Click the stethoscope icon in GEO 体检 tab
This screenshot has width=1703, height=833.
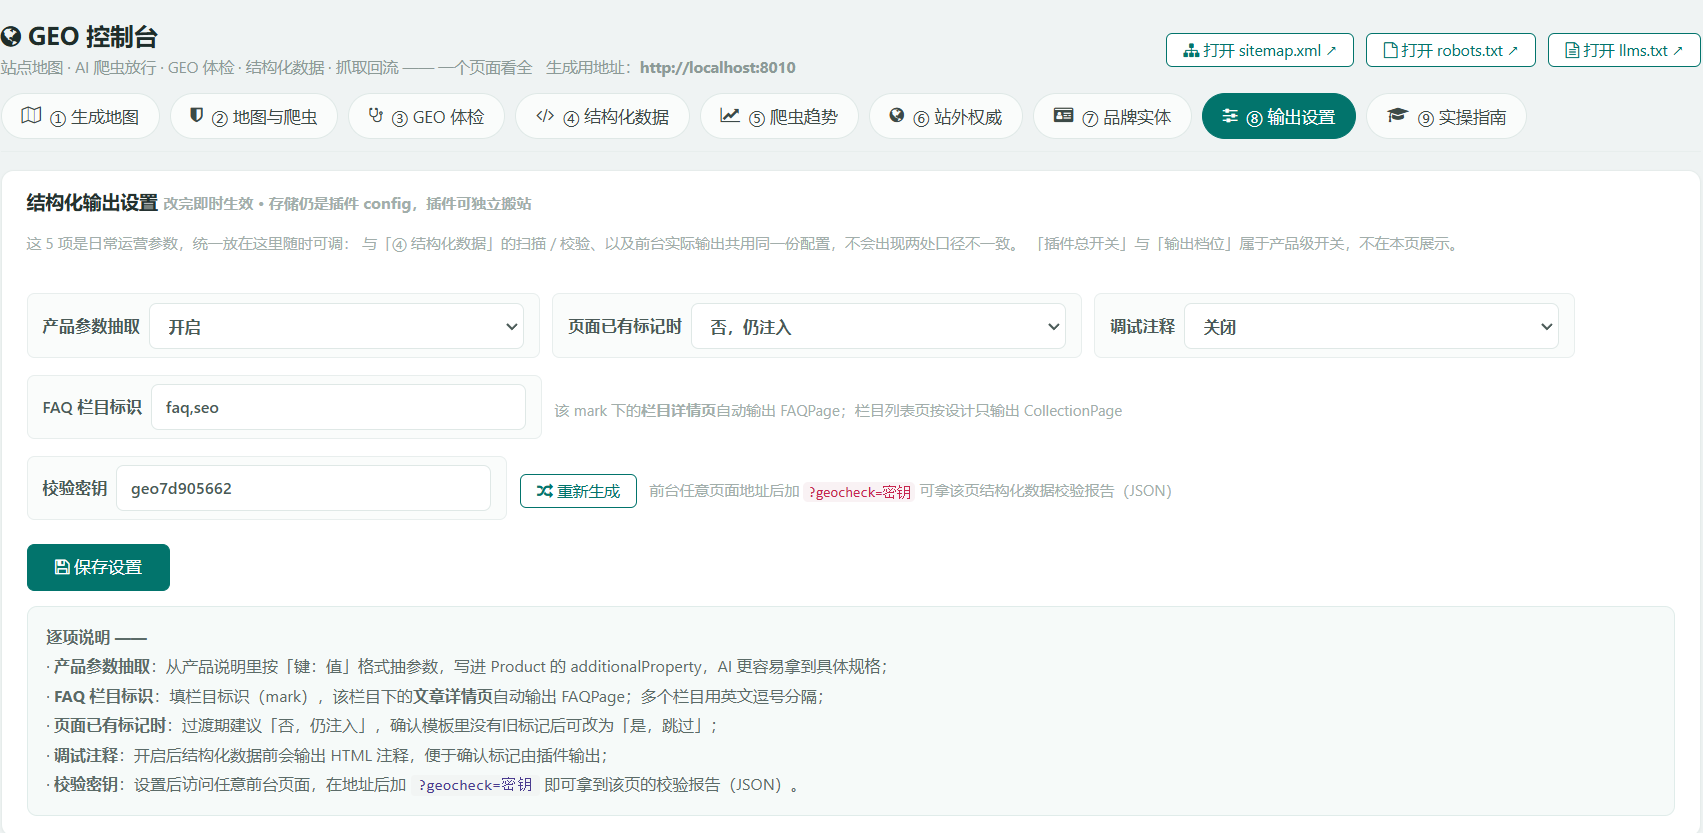tap(376, 115)
